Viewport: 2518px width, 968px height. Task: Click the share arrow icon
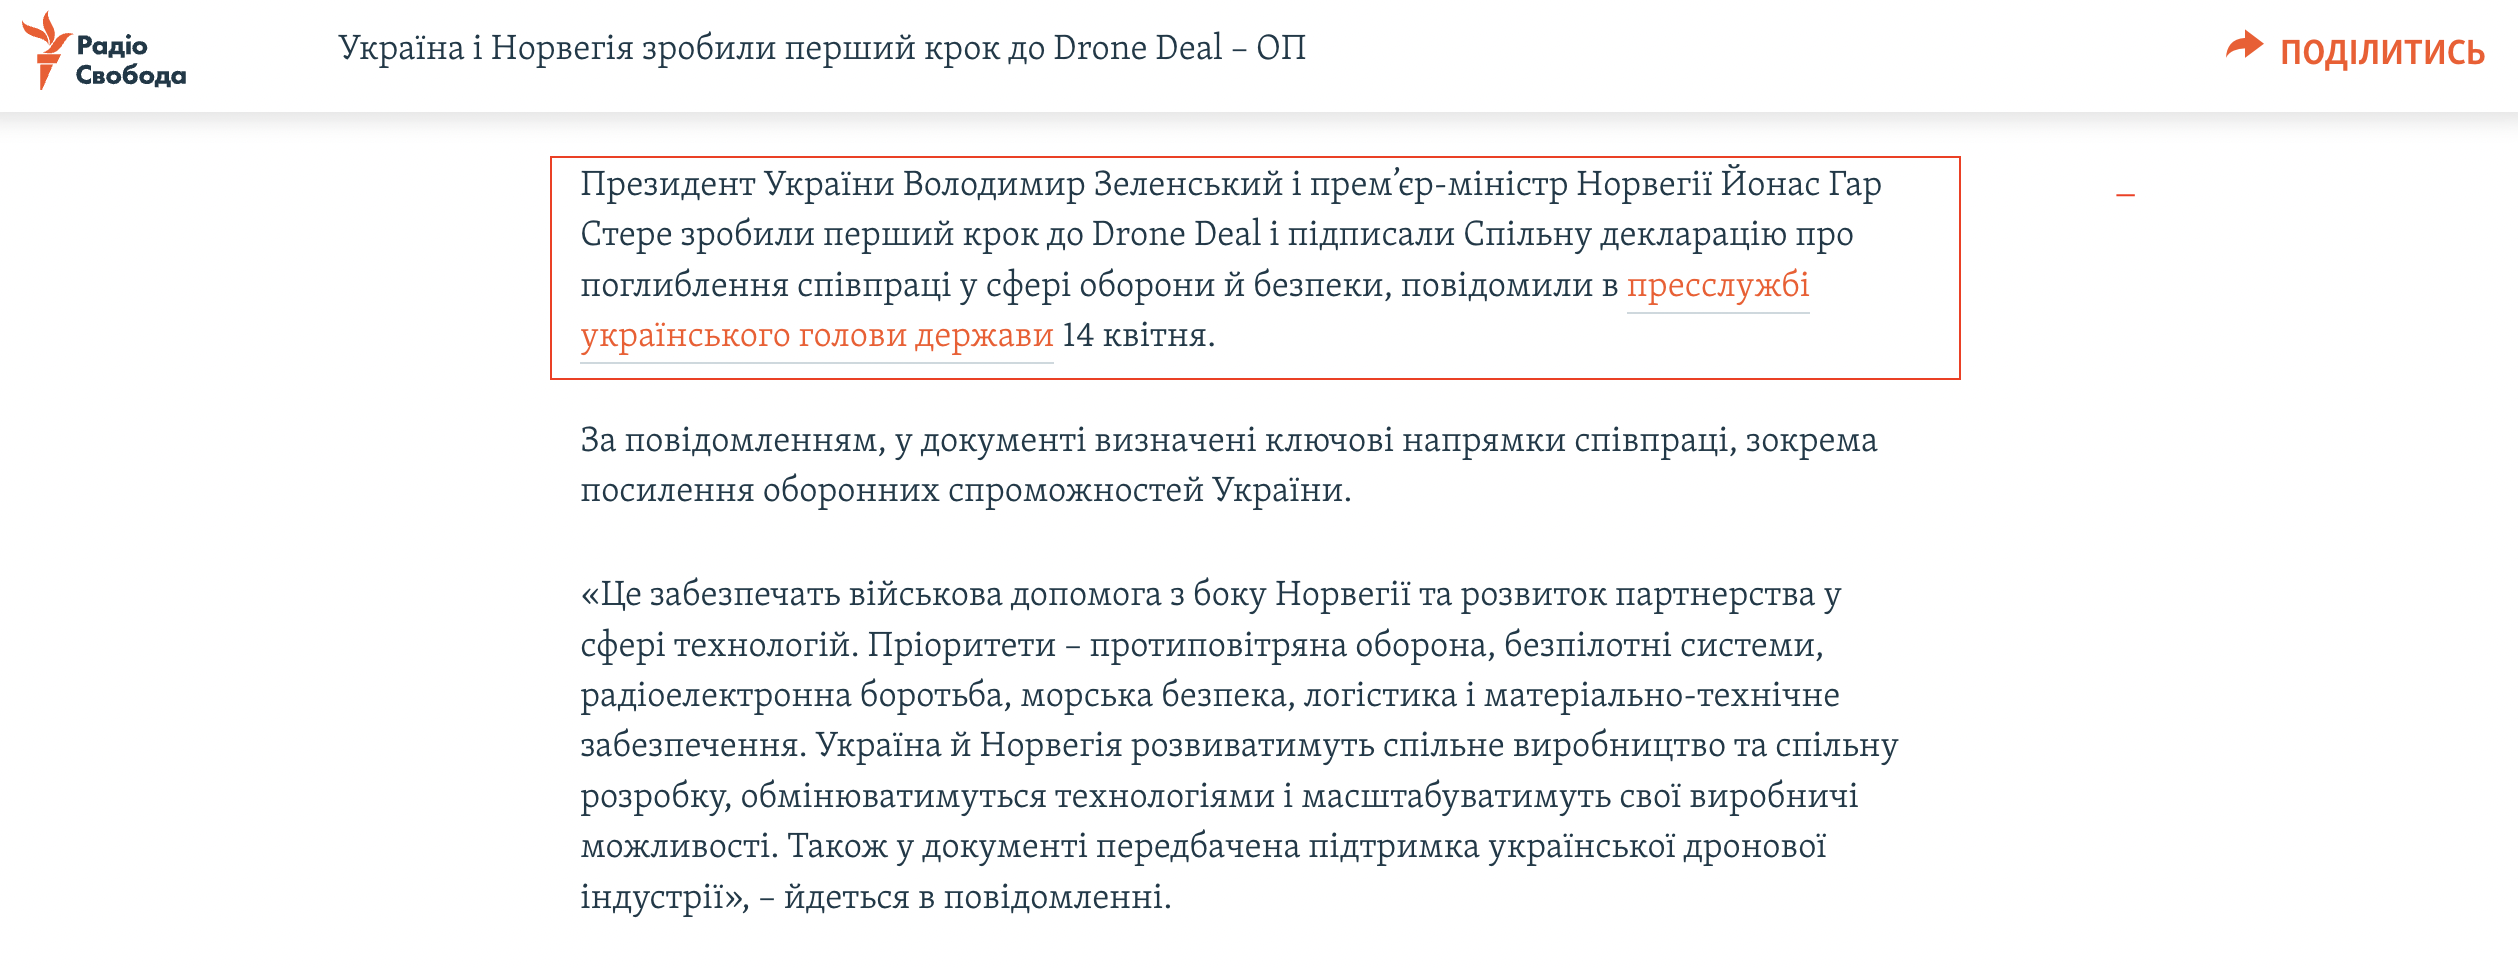(x=2244, y=46)
